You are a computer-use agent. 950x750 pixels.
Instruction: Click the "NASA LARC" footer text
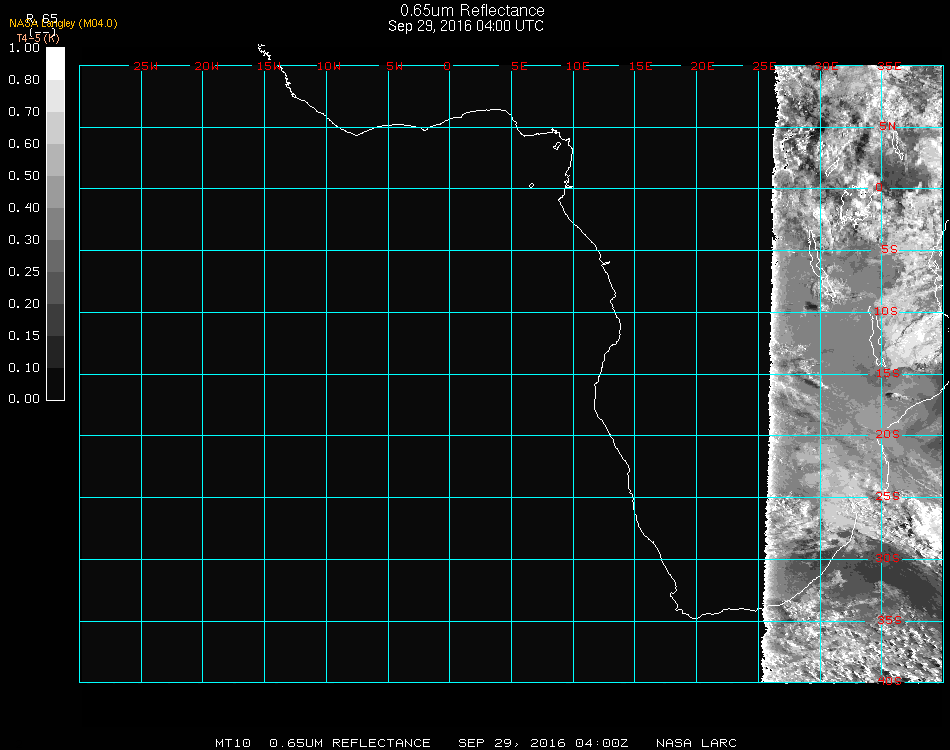[x=696, y=743]
